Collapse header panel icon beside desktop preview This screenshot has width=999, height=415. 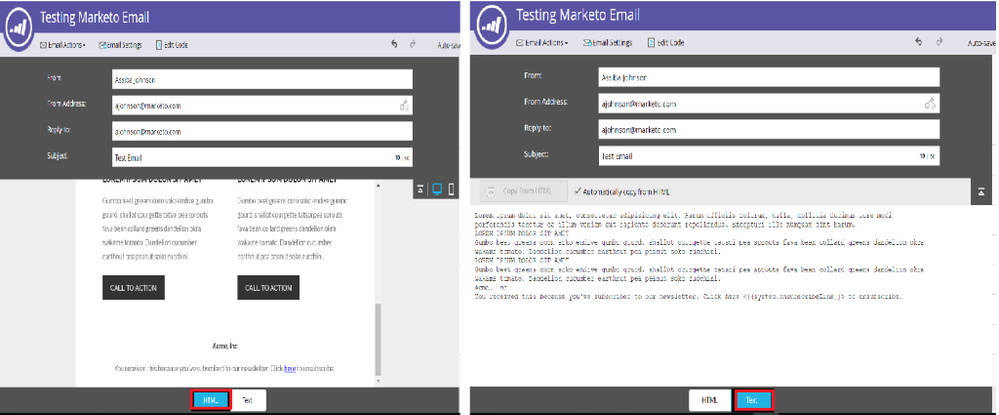[x=421, y=189]
